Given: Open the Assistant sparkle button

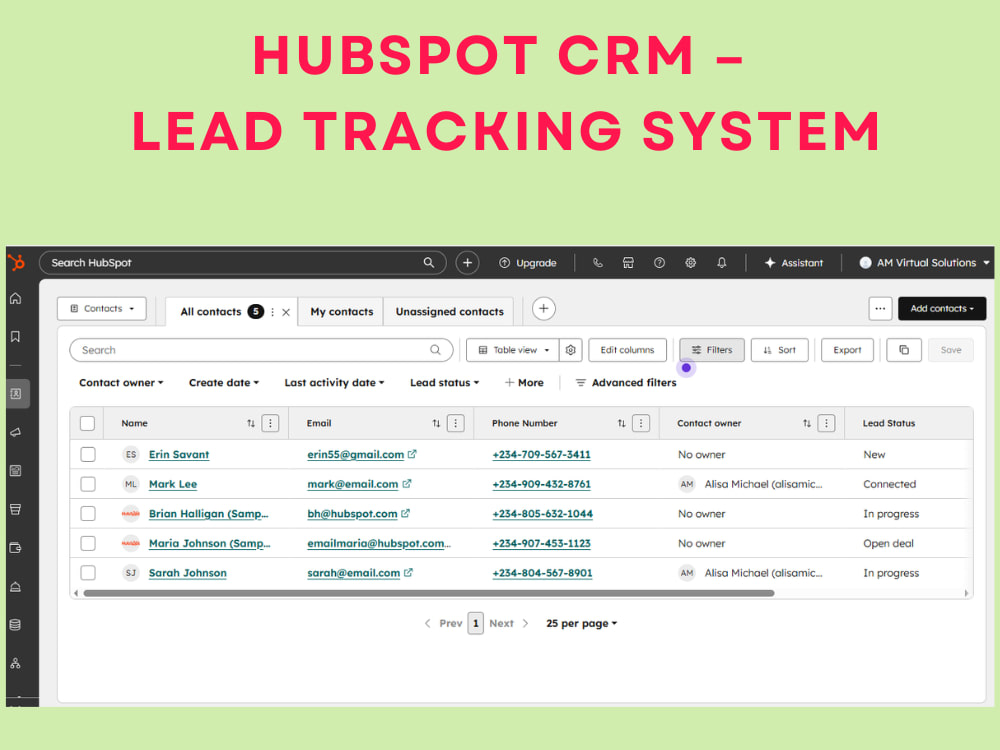Looking at the screenshot, I should pos(794,263).
